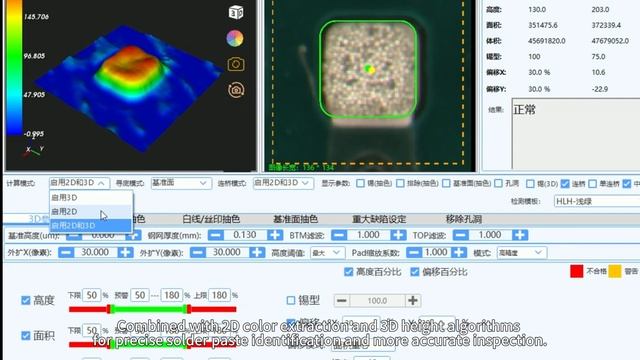Enable the 基准面(抽色) display checkbox
The image size is (640, 360).
pos(447,183)
